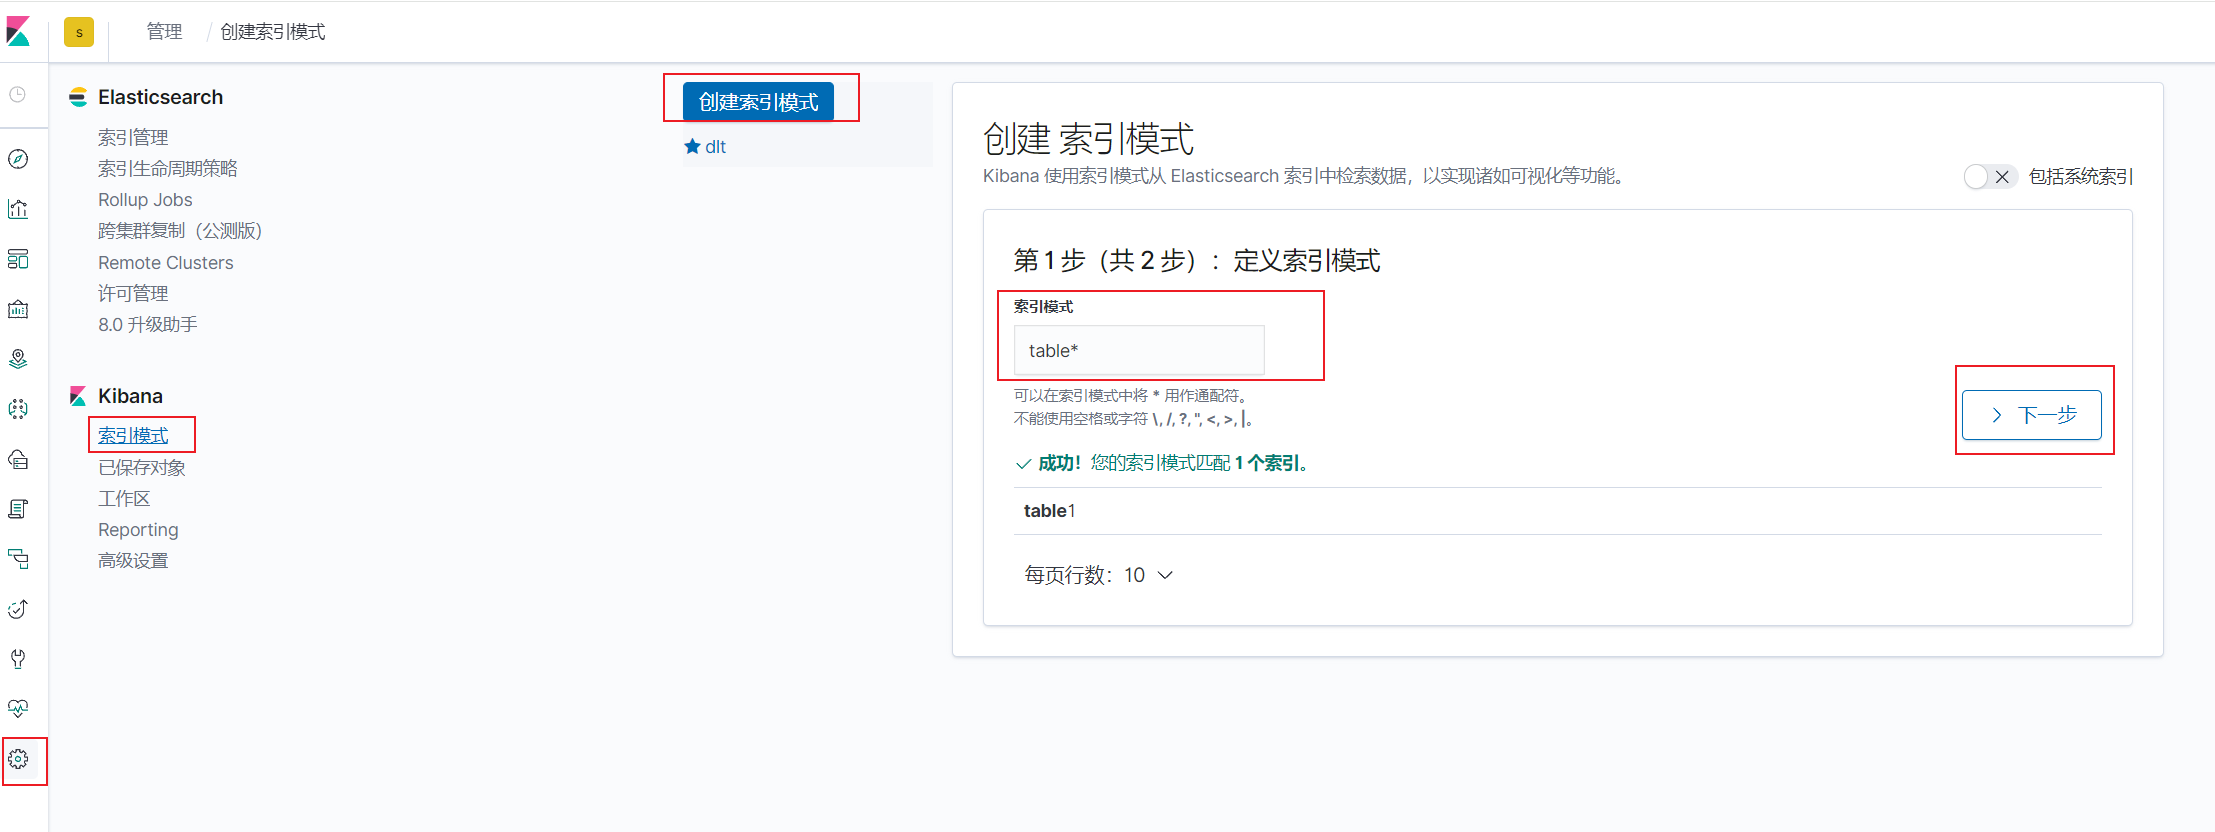This screenshot has height=832, width=2215.
Task: Open Dev Tools via the wrench icon
Action: pos(18,659)
